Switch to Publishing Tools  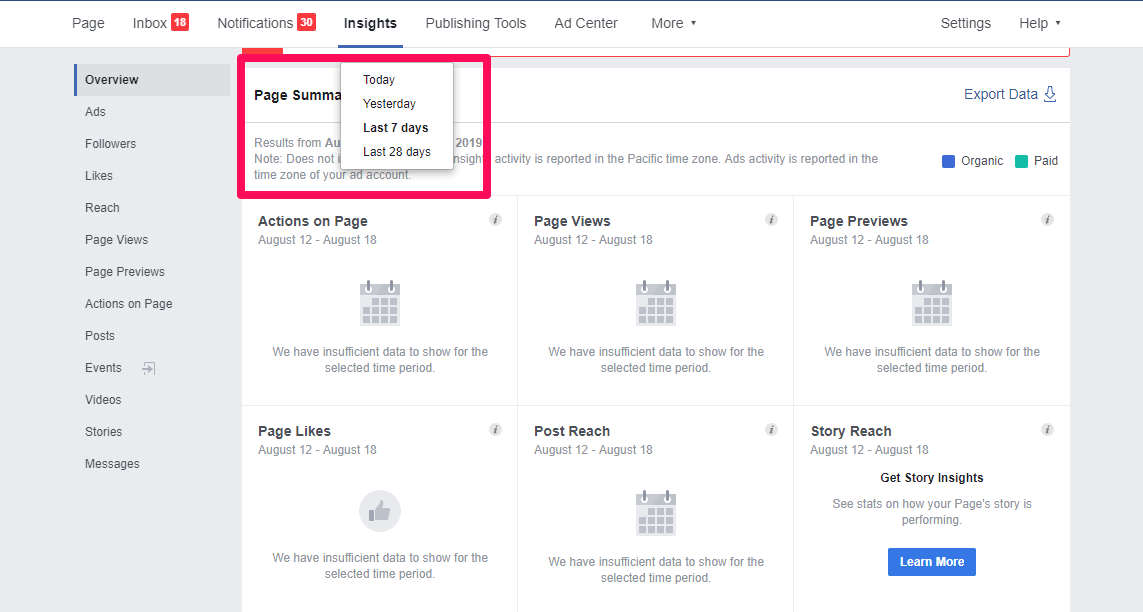(x=476, y=22)
